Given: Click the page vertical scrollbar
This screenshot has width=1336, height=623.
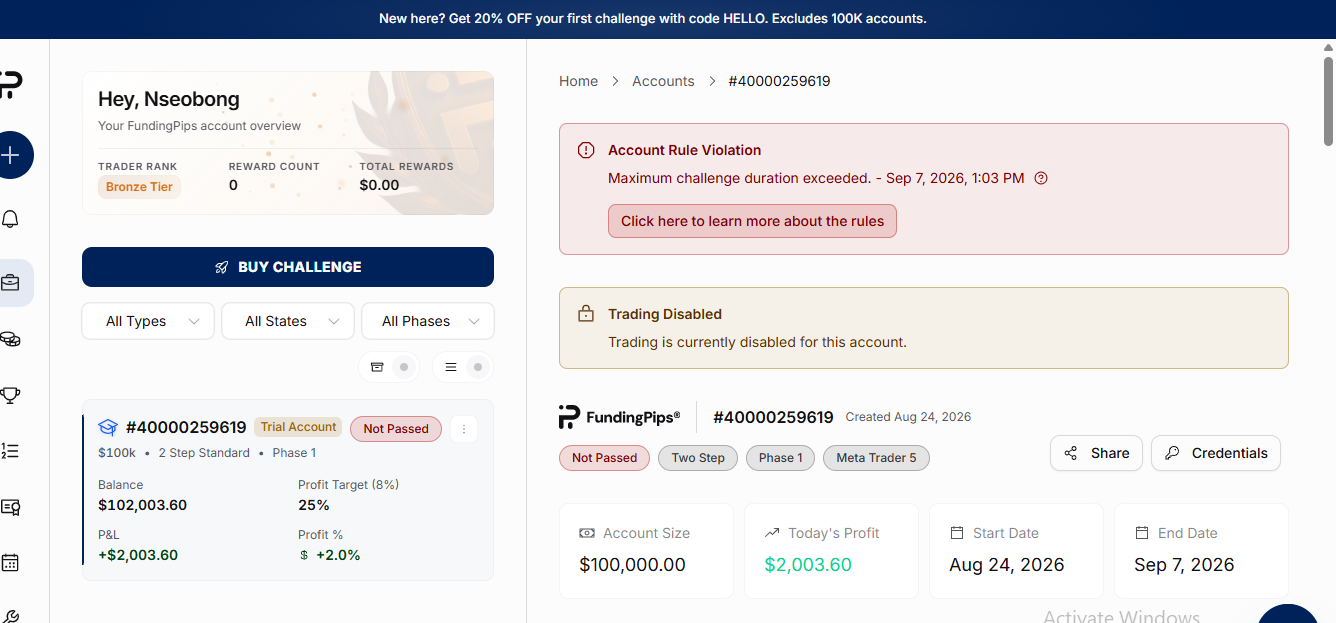Looking at the screenshot, I should [x=1328, y=100].
